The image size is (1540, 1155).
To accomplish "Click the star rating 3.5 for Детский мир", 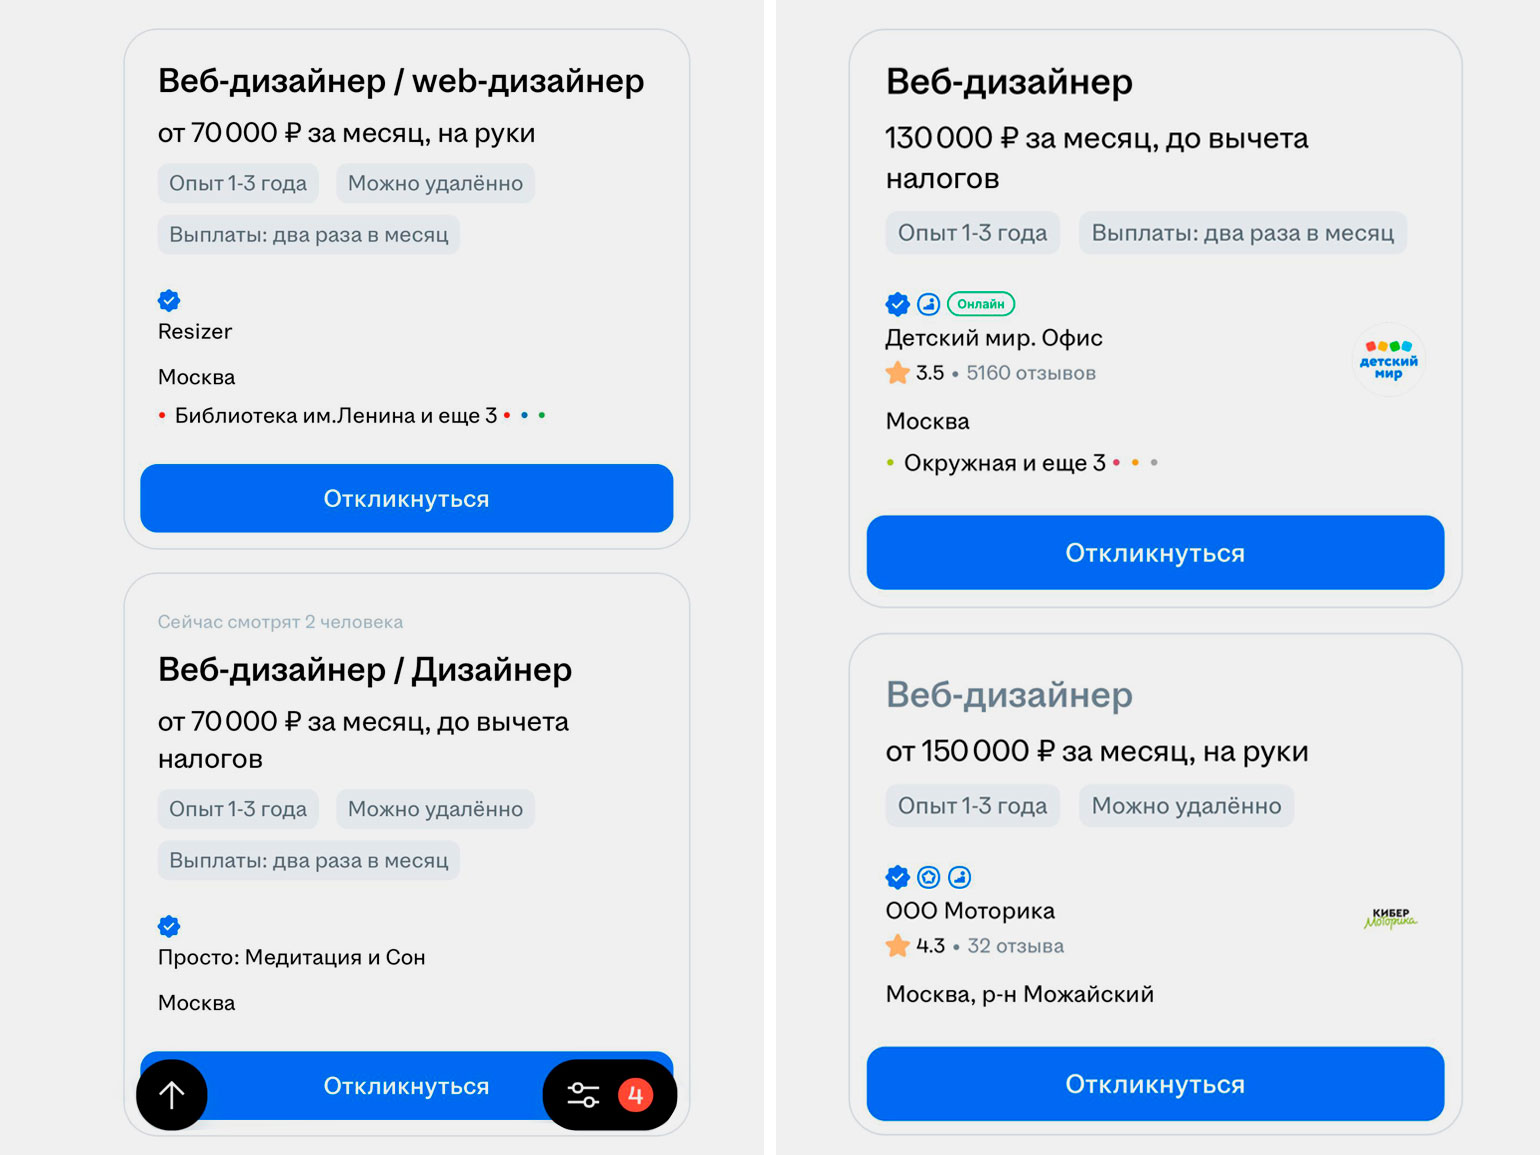I will (915, 373).
